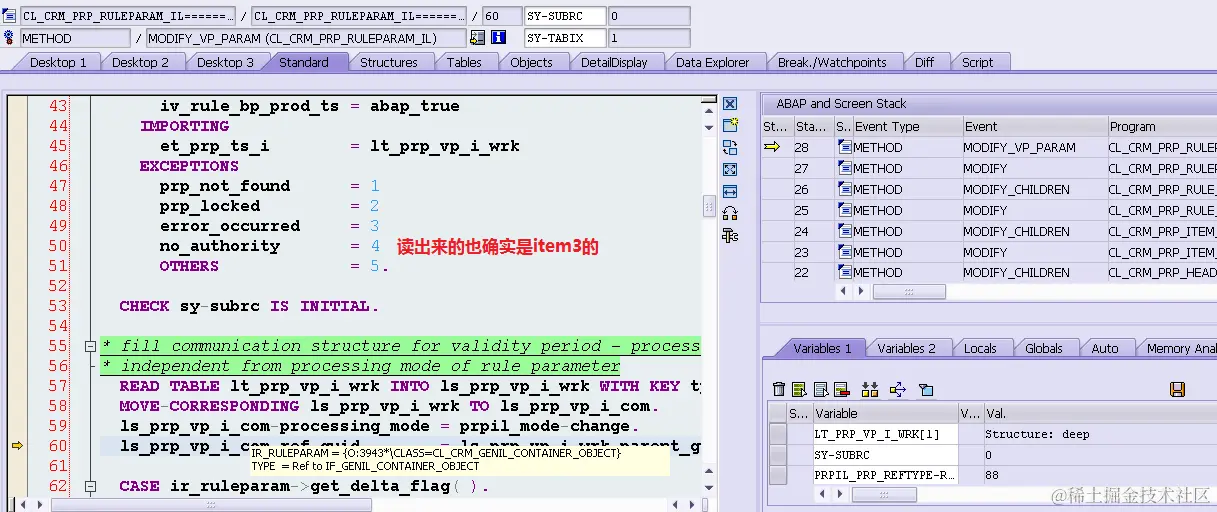The width and height of the screenshot is (1217, 512).
Task: Click the LT_PRP_VP_I_WRK[1] variable cell
Action: [885, 434]
